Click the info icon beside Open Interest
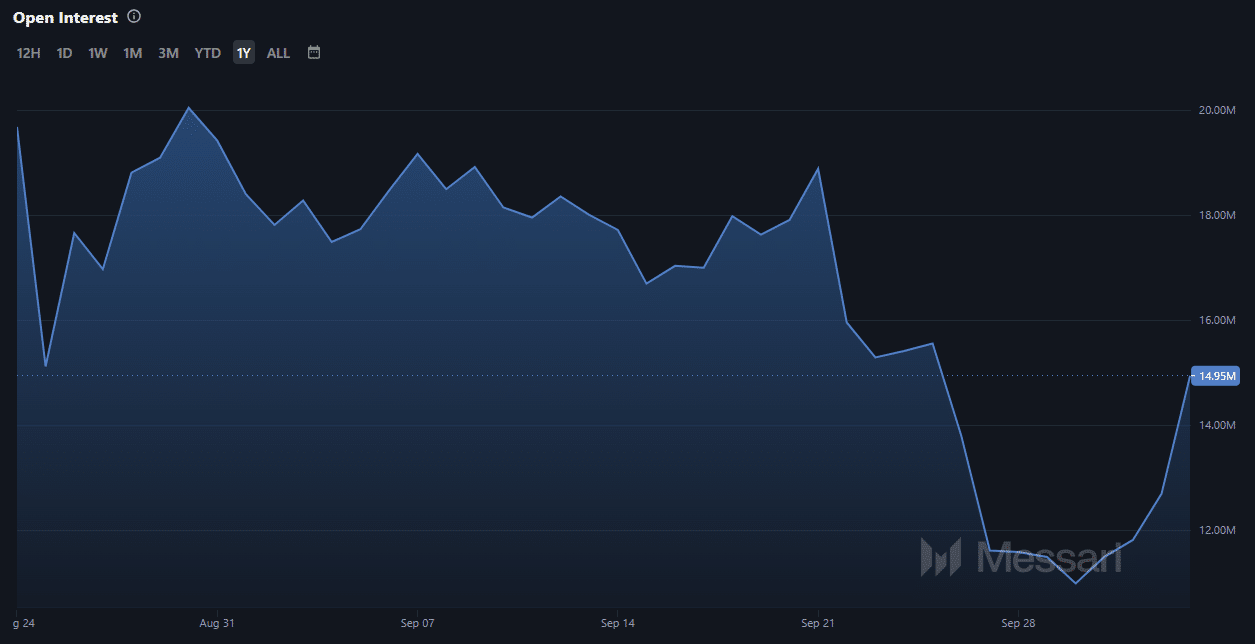Viewport: 1255px width, 644px height. tap(135, 17)
